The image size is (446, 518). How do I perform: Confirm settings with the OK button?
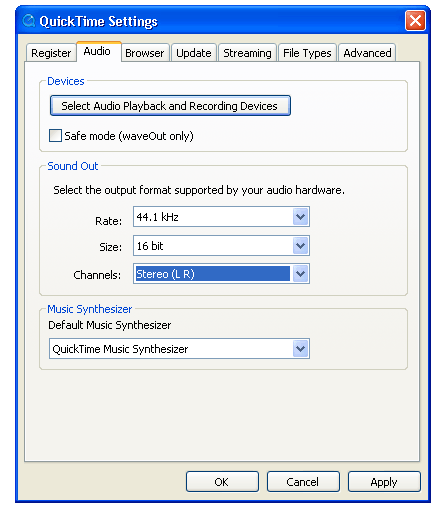[222, 482]
